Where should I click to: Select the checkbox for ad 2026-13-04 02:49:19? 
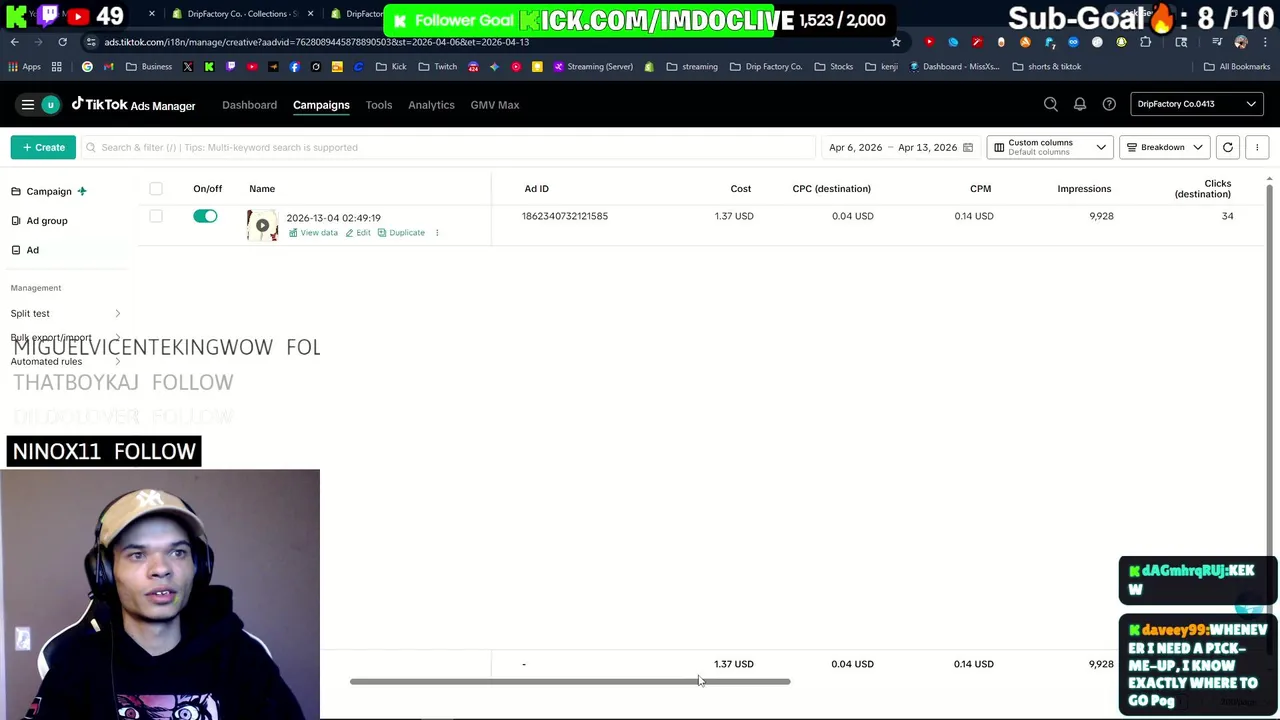coord(156,216)
